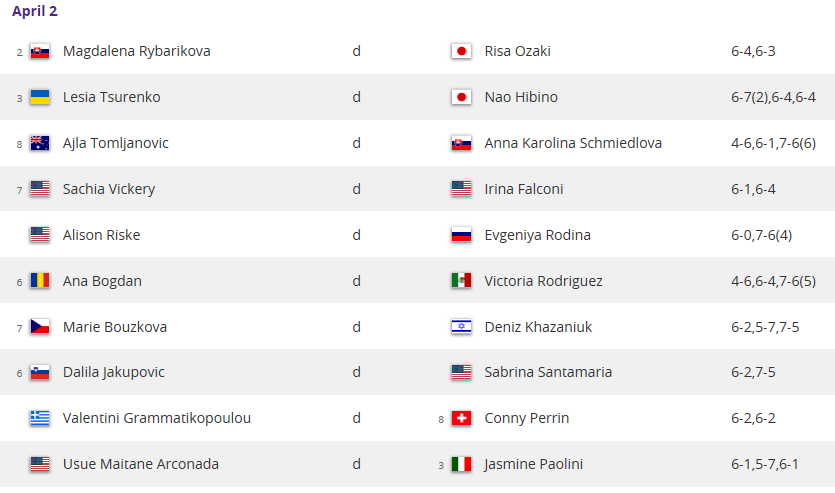This screenshot has width=835, height=493.
Task: Click the 6-7(2),6-4,6-4 score for Tsurenko match
Action: pyautogui.click(x=773, y=97)
